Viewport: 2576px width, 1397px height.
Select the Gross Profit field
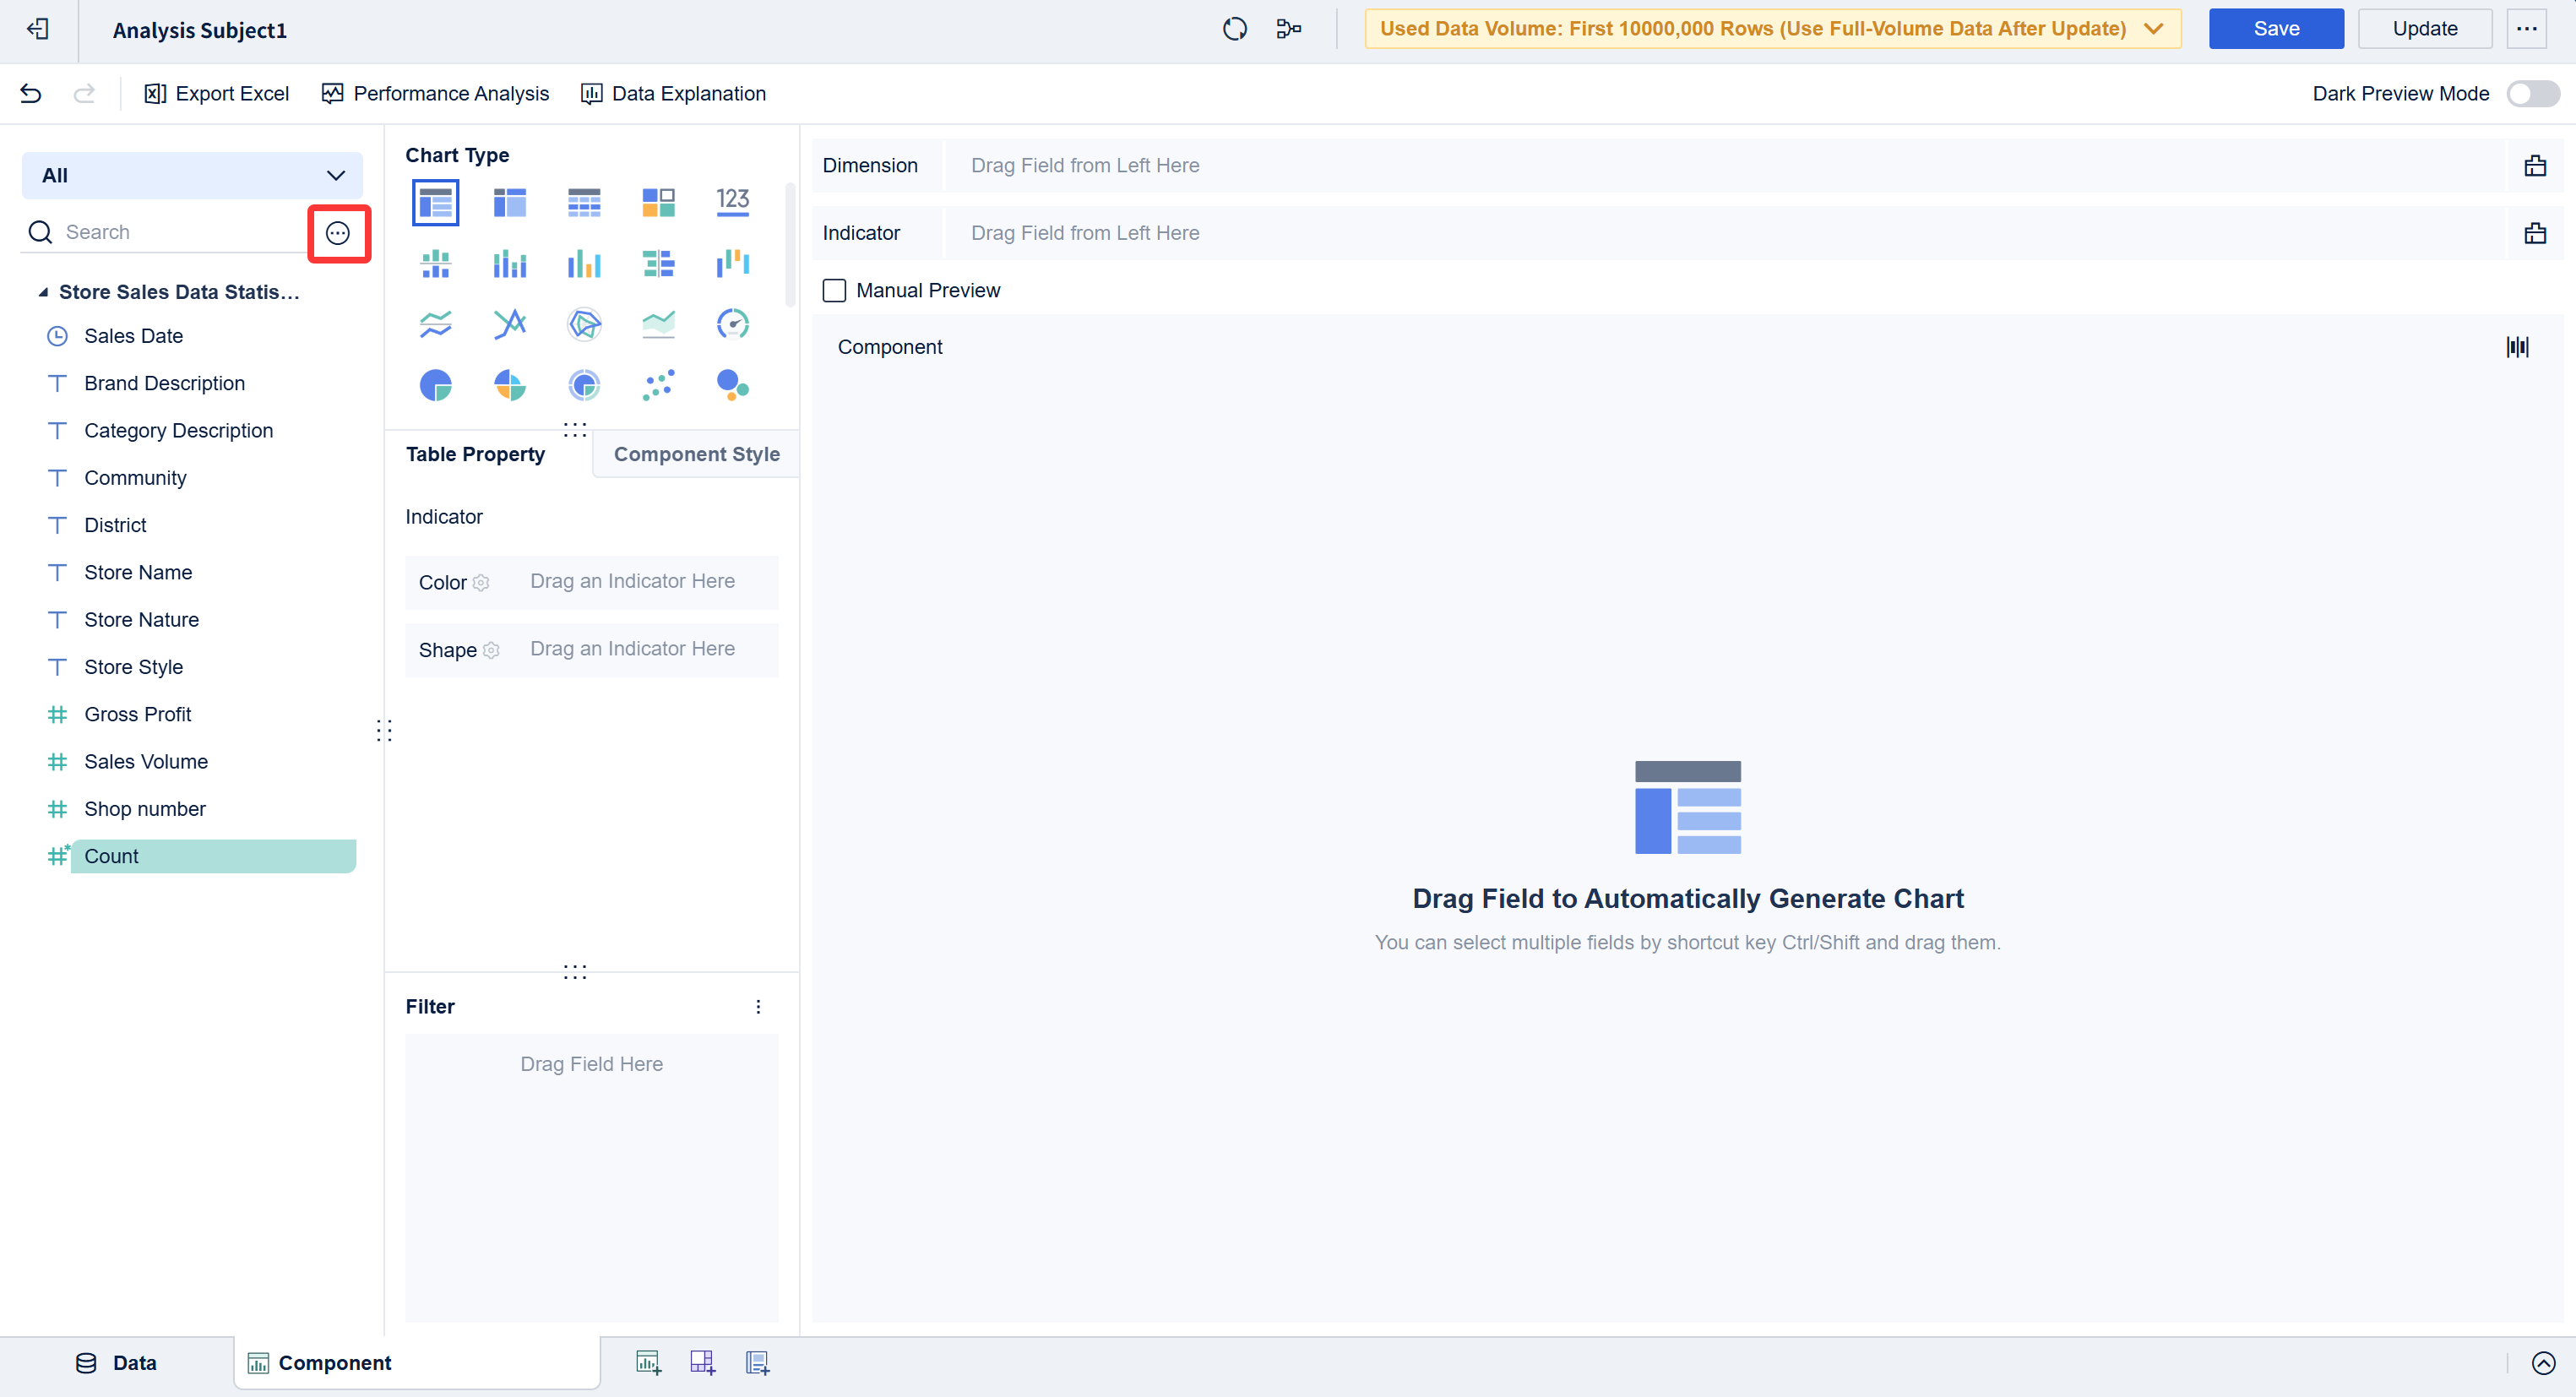tap(138, 714)
